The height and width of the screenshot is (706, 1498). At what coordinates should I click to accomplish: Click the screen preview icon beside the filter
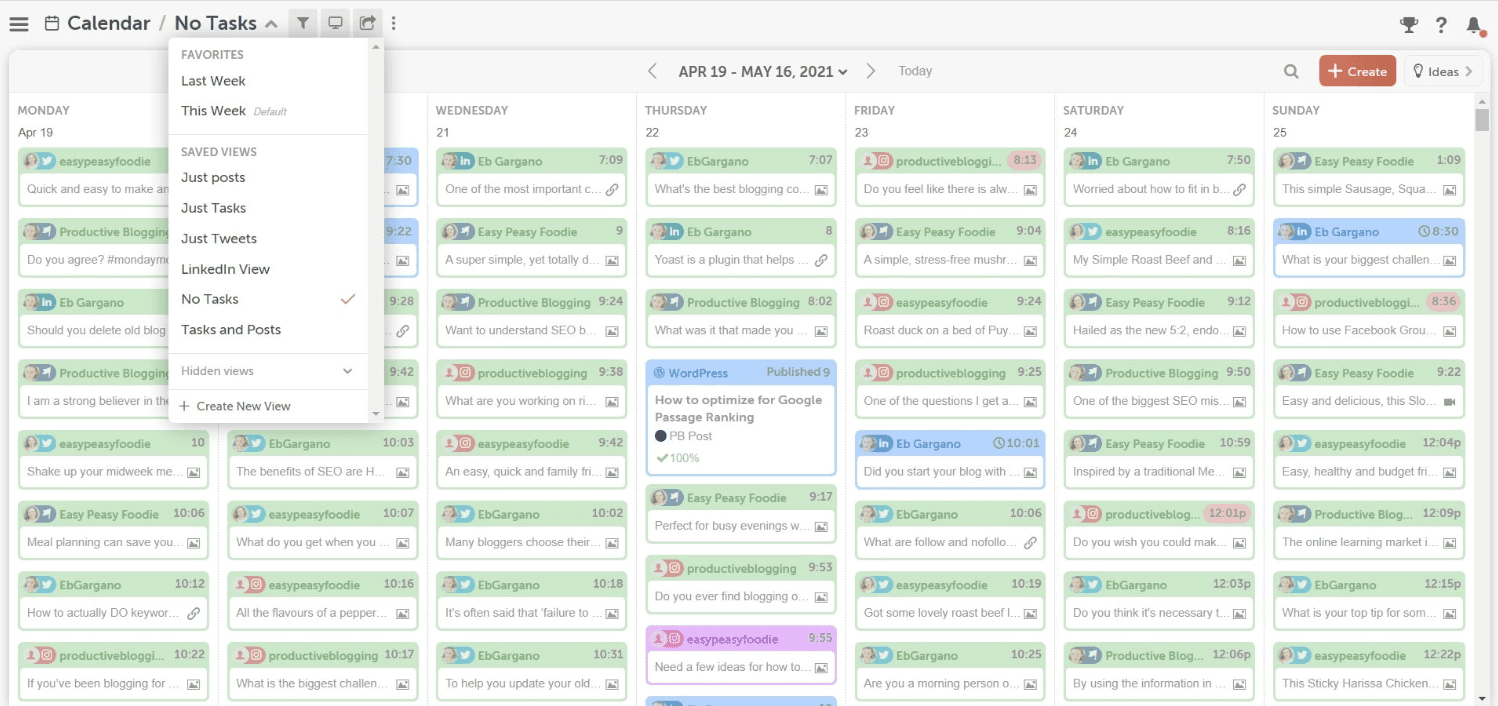(334, 22)
